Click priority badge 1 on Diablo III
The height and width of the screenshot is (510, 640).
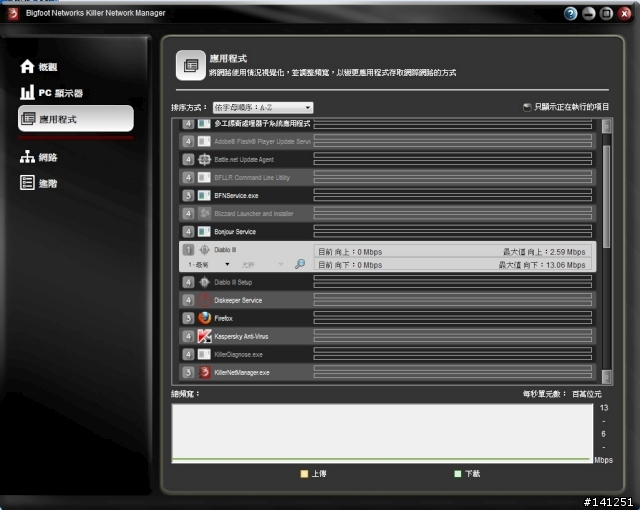tap(188, 250)
